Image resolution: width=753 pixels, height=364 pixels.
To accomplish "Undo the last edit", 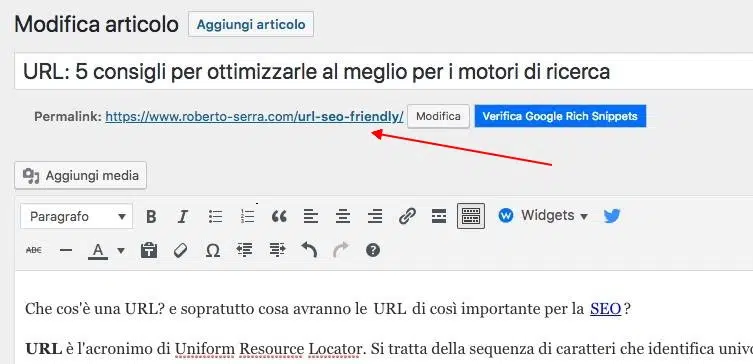I will (x=309, y=250).
